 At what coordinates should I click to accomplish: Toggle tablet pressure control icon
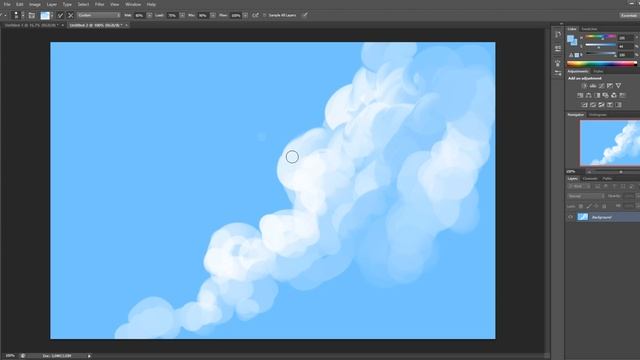click(305, 15)
